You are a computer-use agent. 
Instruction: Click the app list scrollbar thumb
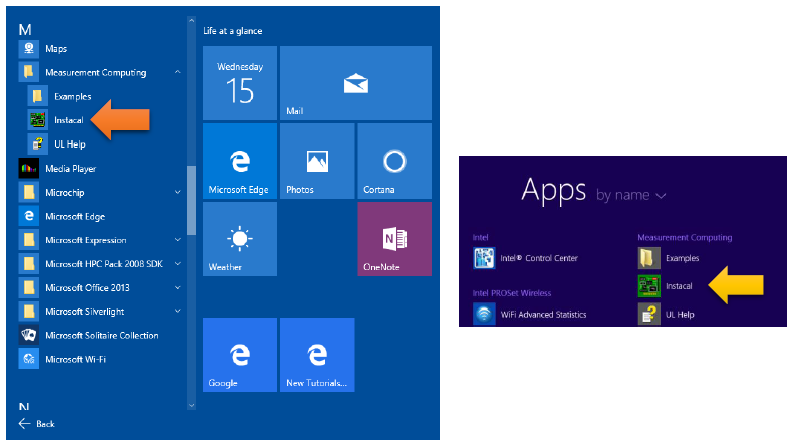pos(191,201)
